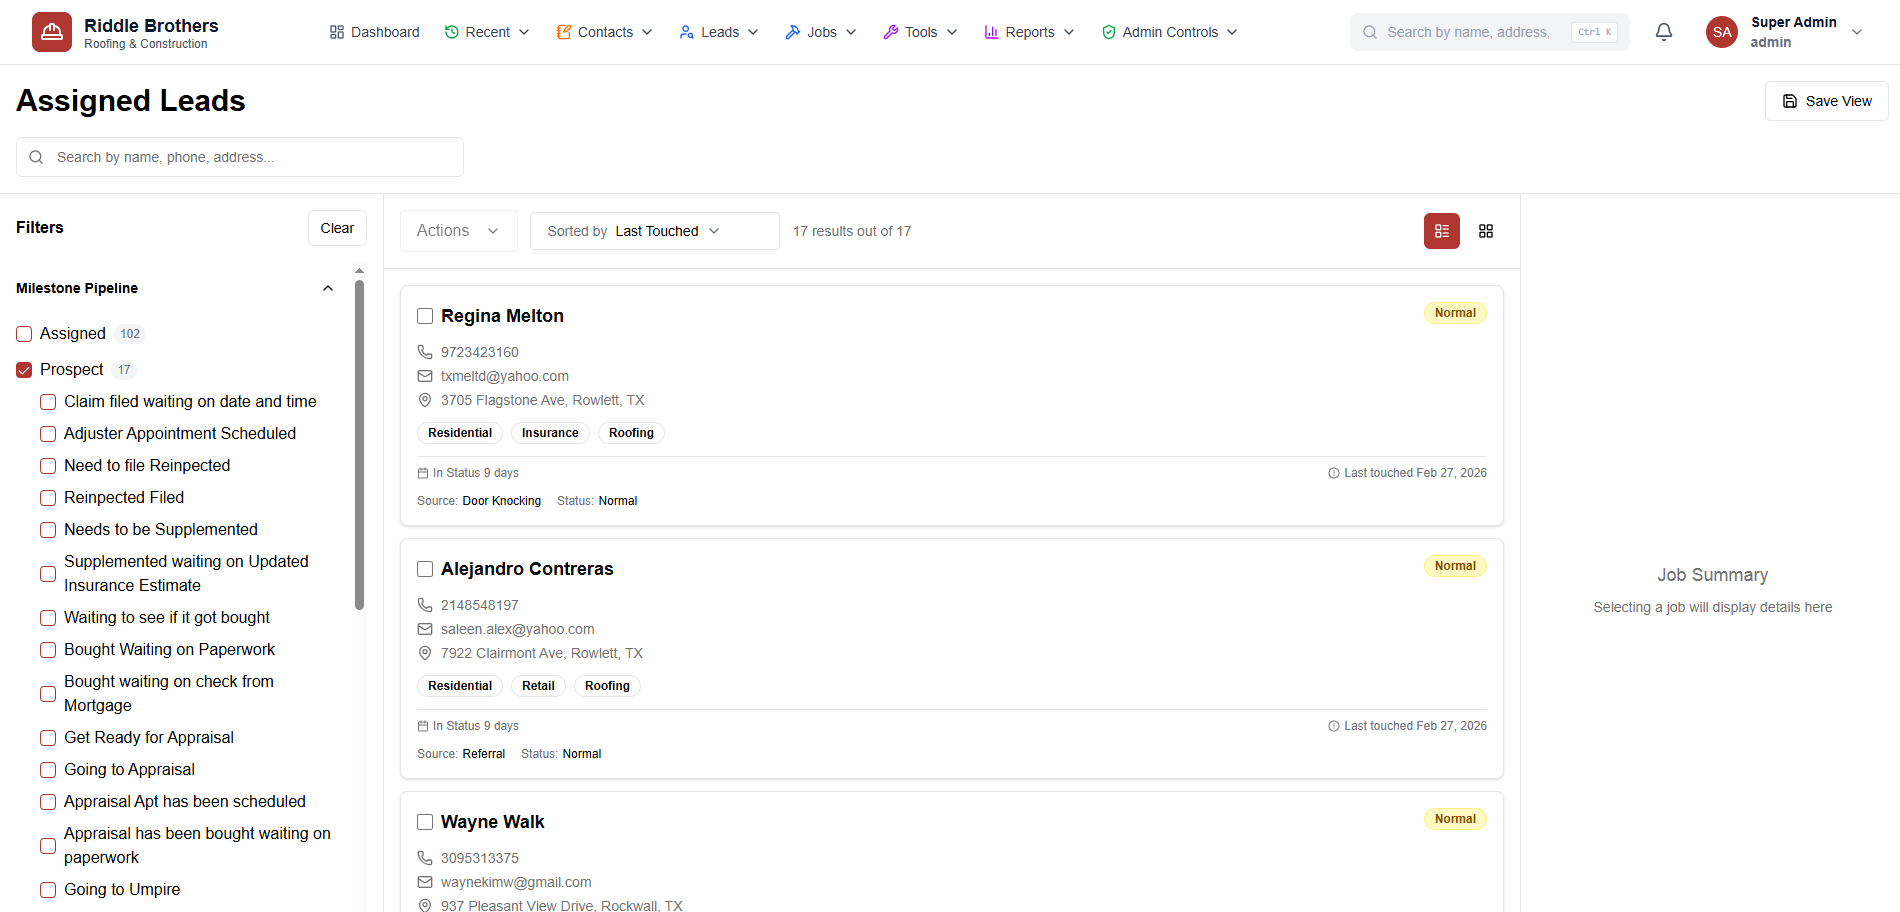Enable the Assigned milestone filter
Screen dimensions: 1900x912
click(x=24, y=333)
